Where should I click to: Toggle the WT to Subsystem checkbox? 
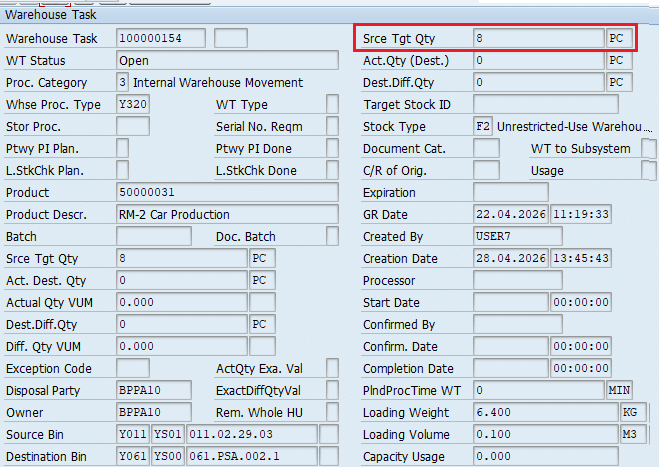[x=648, y=149]
